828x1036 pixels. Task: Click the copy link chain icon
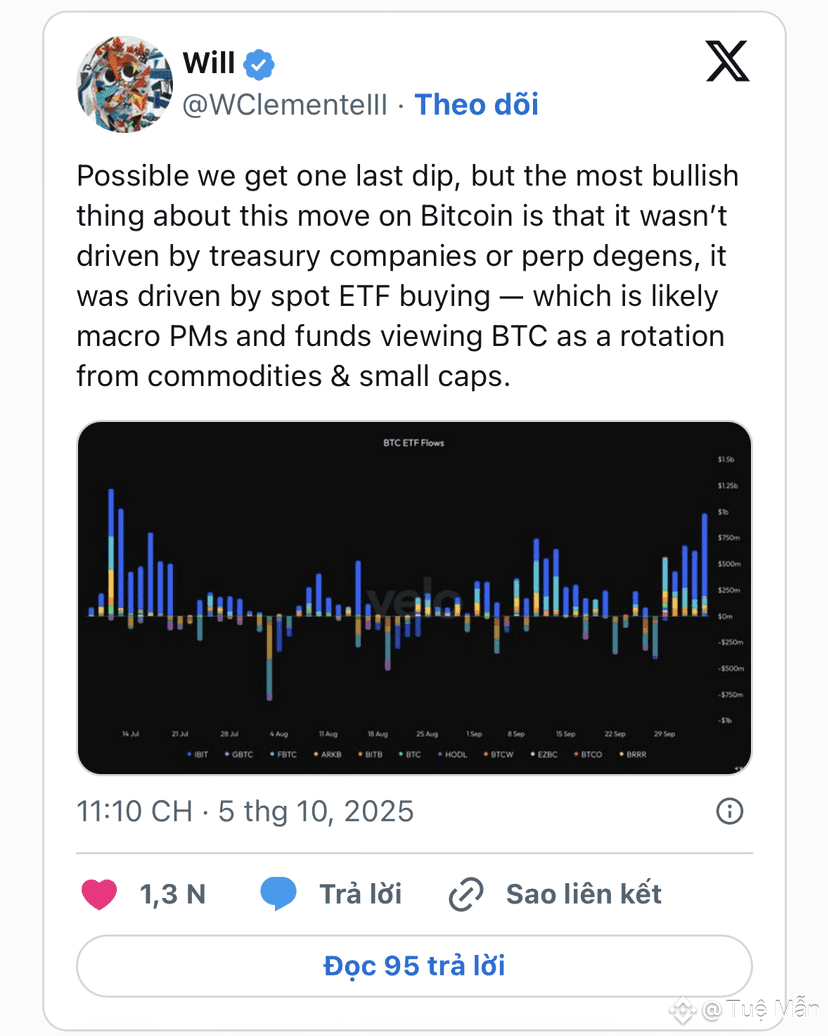point(466,894)
